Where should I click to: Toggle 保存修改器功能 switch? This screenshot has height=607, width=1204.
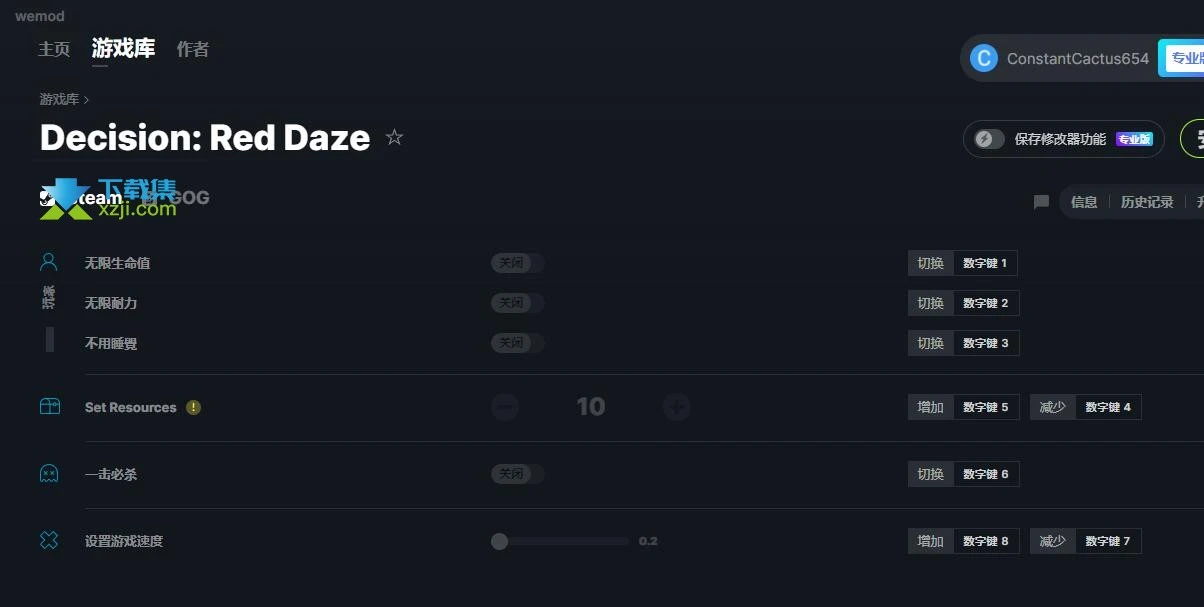tap(989, 139)
